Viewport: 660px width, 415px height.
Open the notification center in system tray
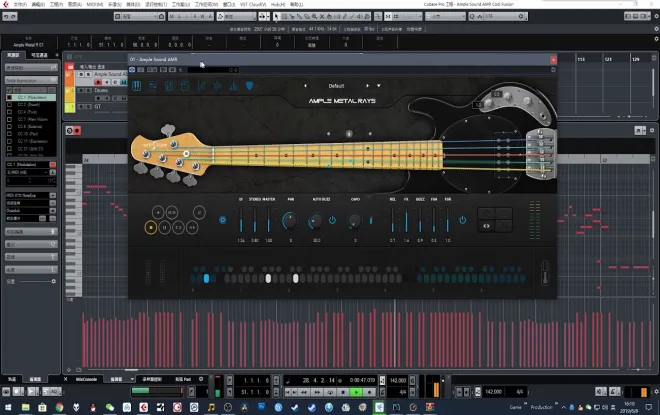tap(649, 407)
